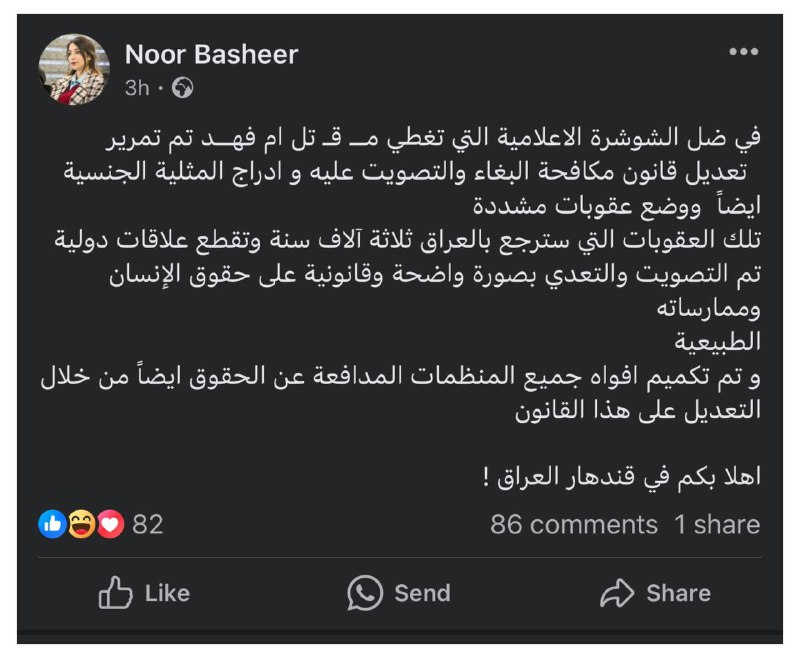Click the Share text label in action bar
The image size is (800, 658).
pyautogui.click(x=679, y=594)
